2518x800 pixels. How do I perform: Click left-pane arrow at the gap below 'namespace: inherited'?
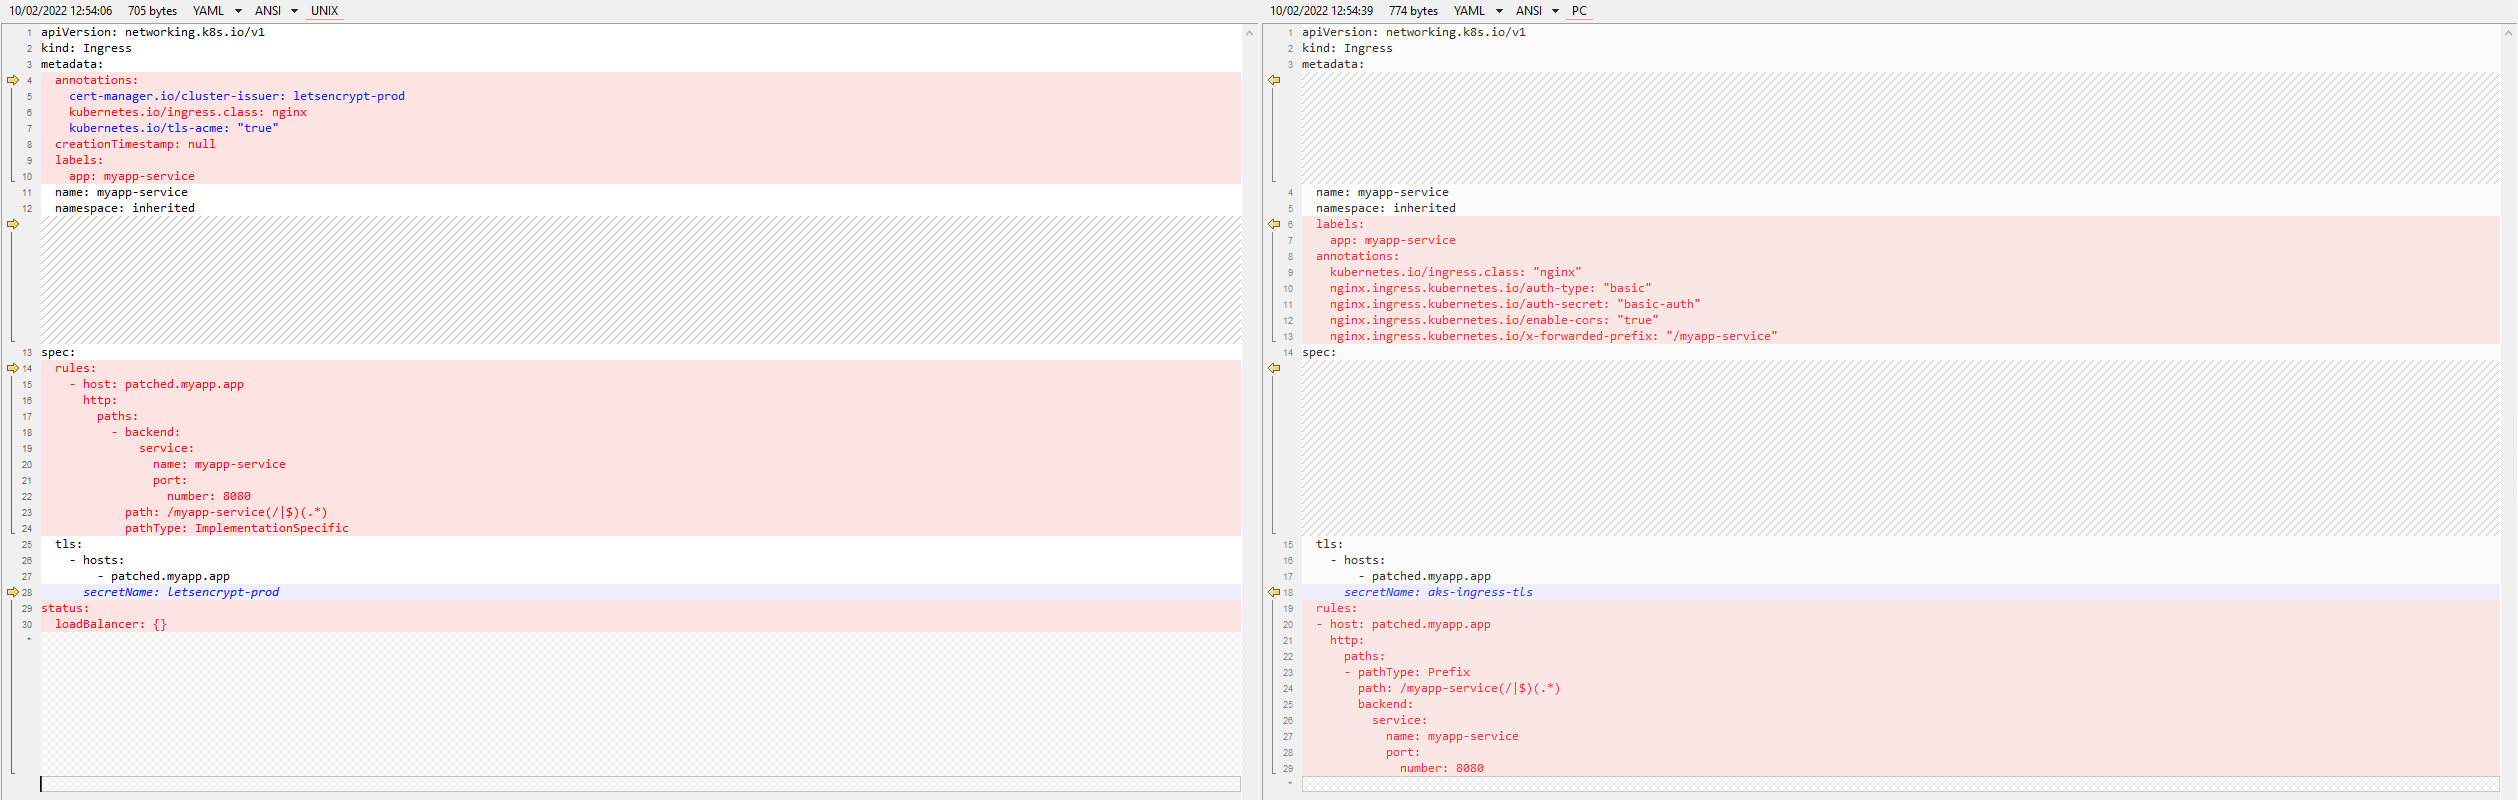[13, 224]
